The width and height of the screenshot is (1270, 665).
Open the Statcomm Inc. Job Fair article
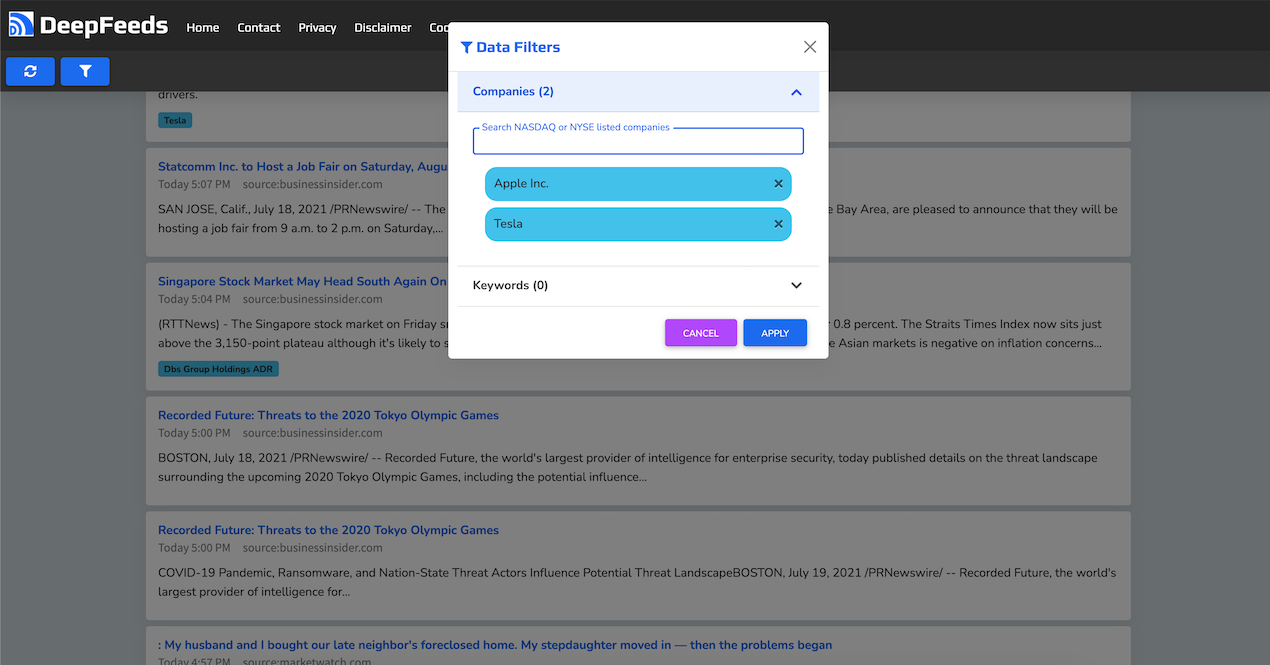point(303,167)
